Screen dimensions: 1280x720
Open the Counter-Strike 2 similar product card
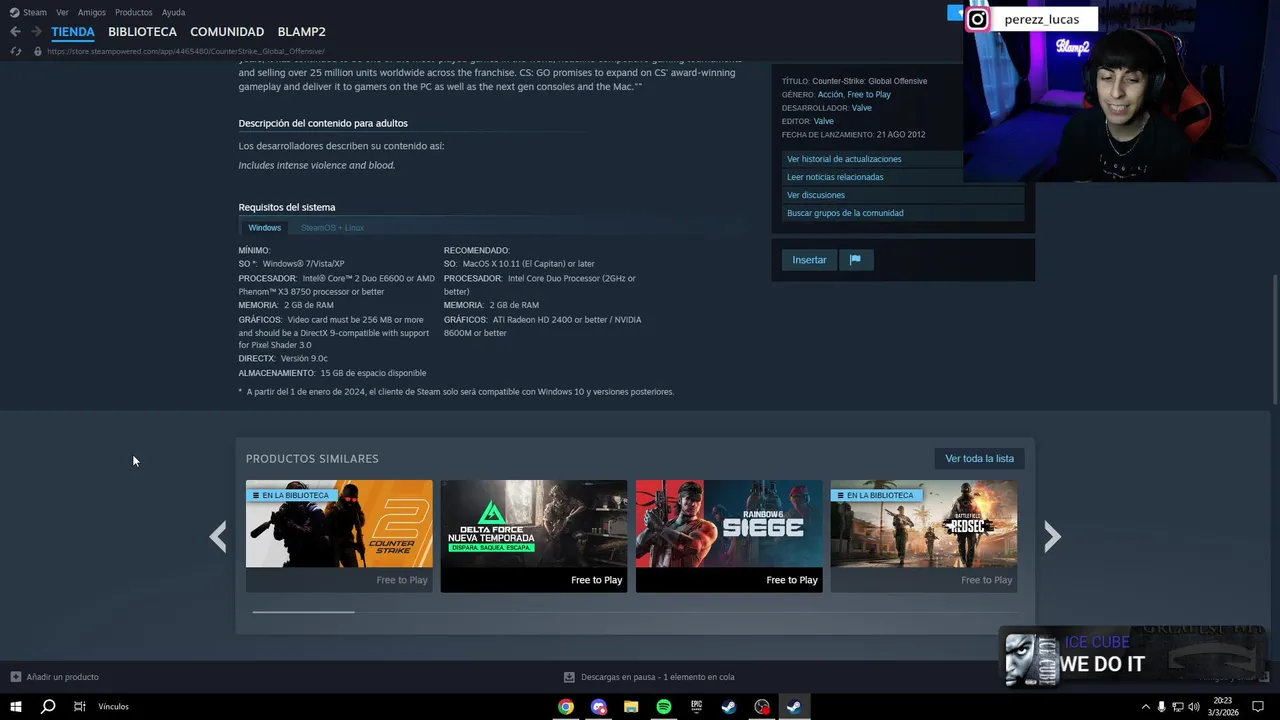pyautogui.click(x=339, y=536)
